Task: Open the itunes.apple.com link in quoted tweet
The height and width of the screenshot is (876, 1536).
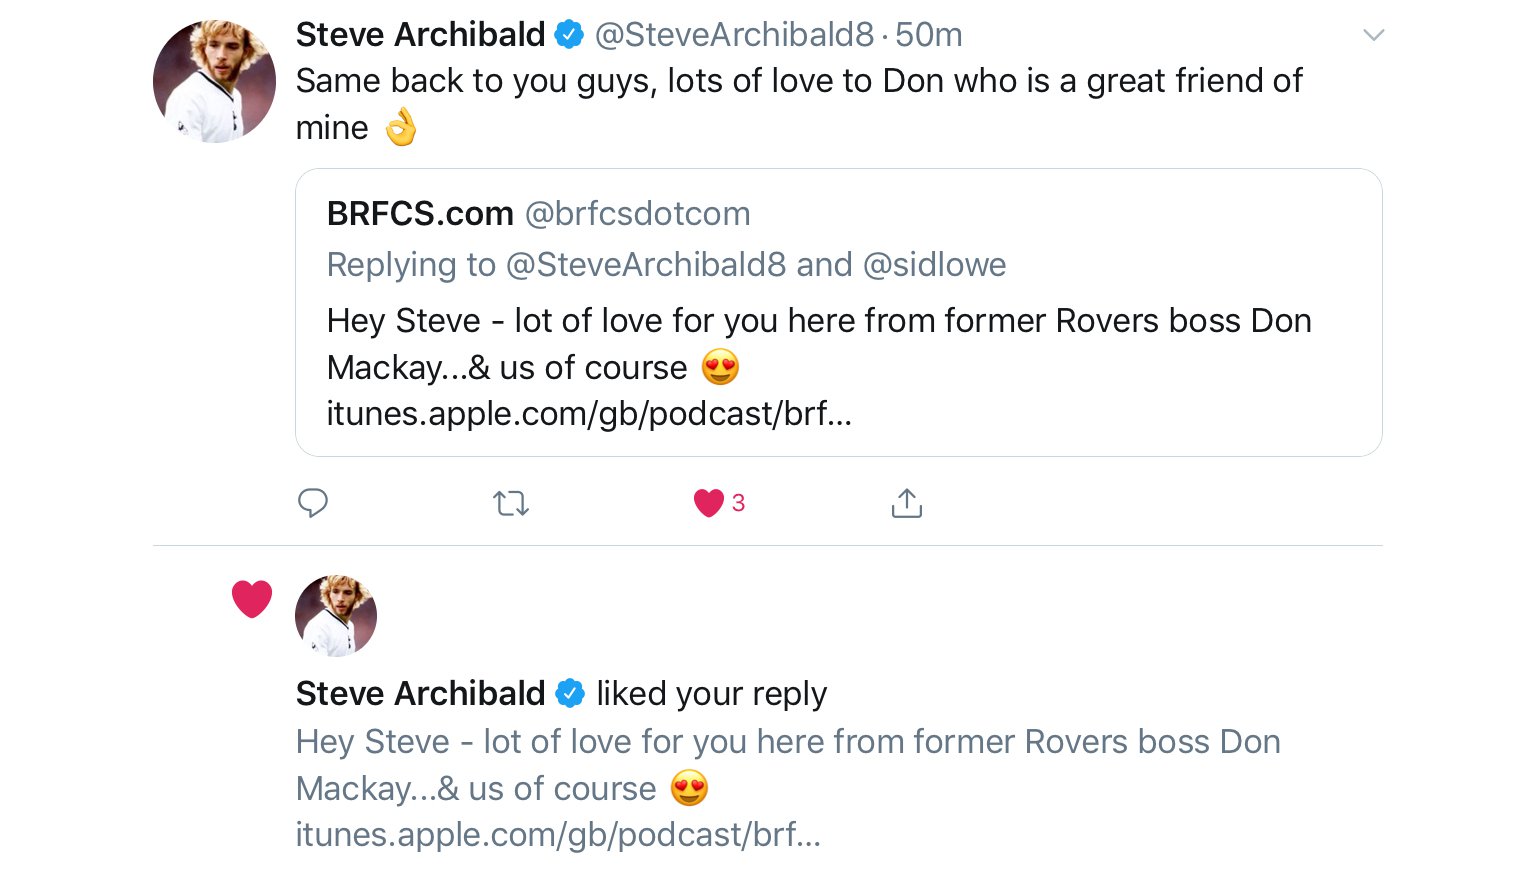Action: pyautogui.click(x=589, y=413)
